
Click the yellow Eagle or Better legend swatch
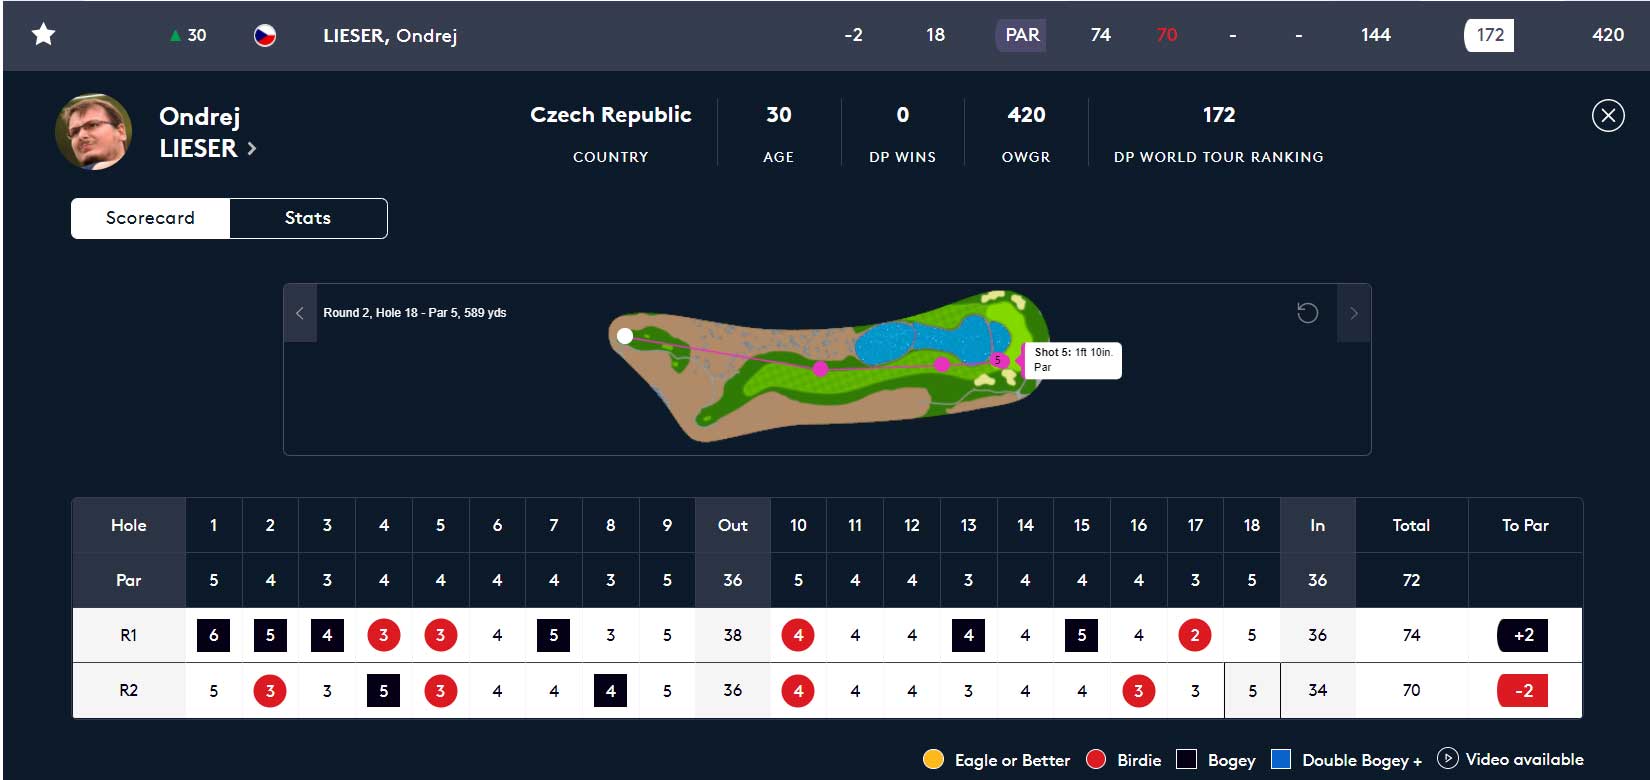click(933, 759)
